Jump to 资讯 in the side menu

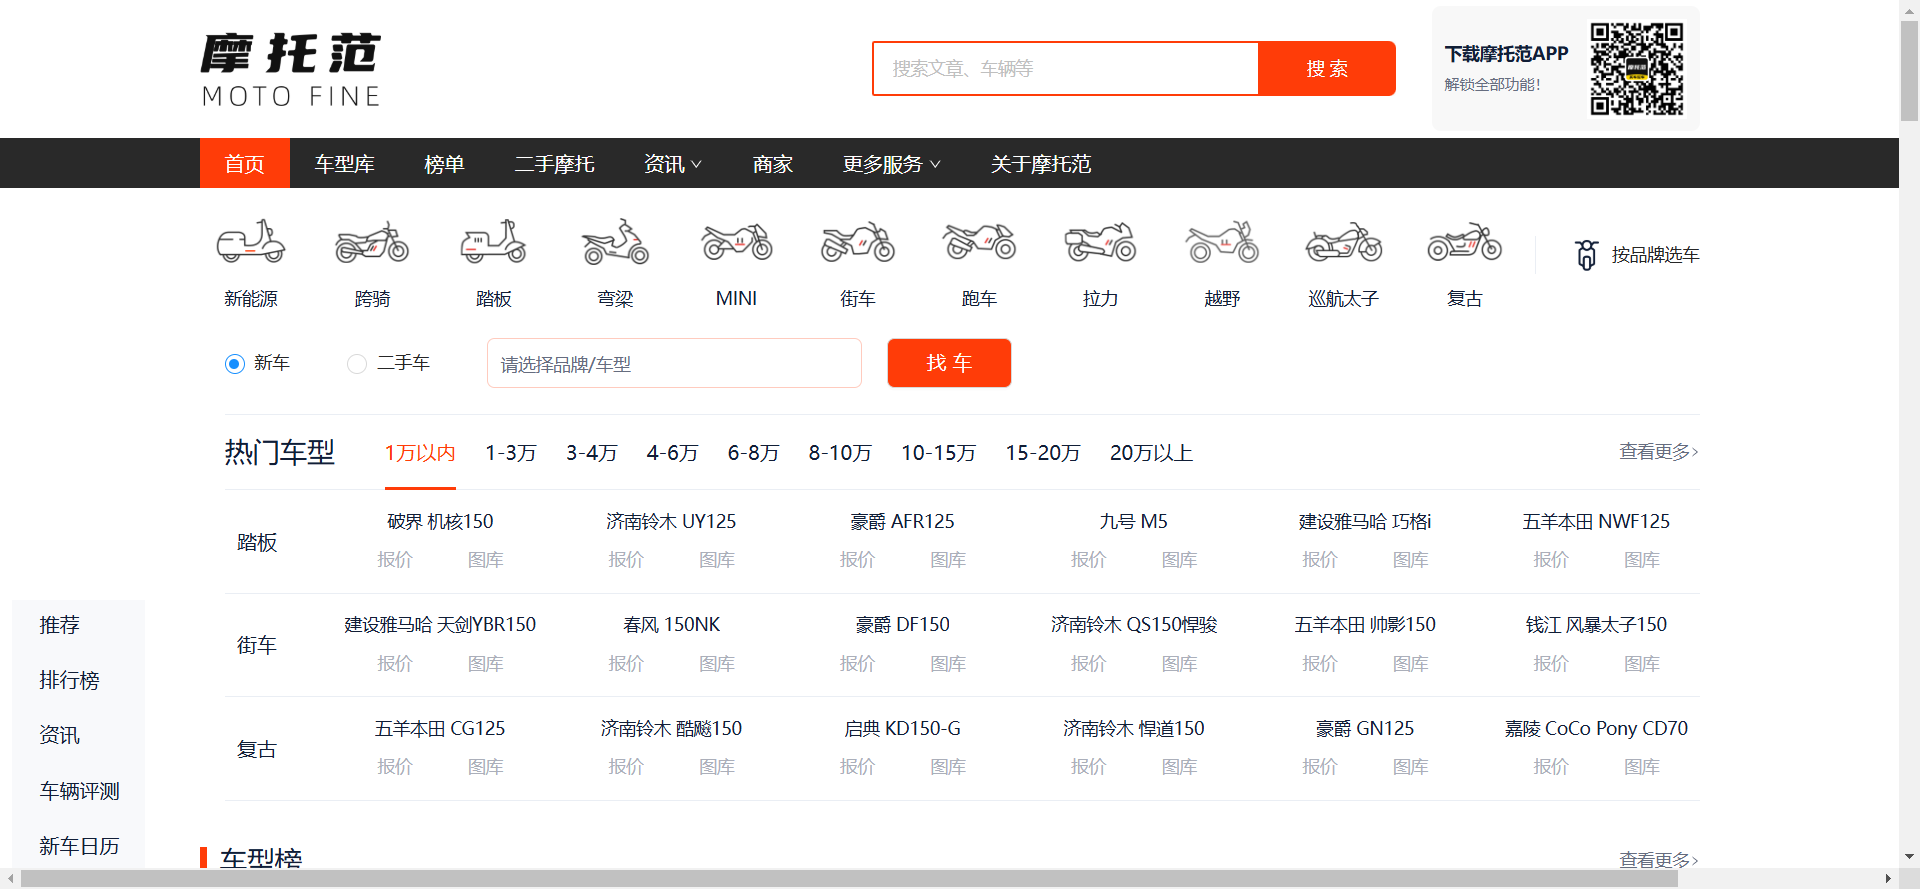point(59,736)
